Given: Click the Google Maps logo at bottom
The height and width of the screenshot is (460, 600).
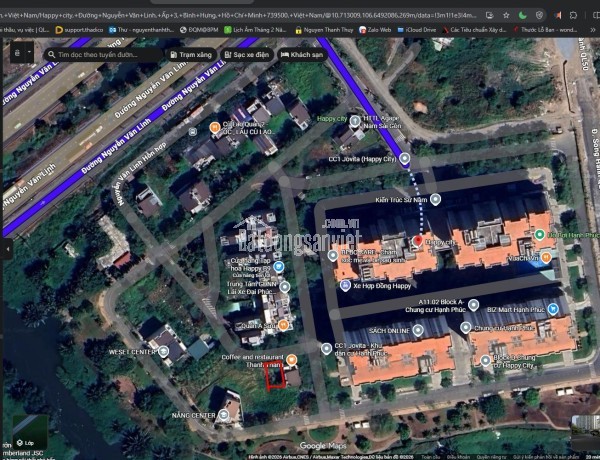Looking at the screenshot, I should point(323,446).
